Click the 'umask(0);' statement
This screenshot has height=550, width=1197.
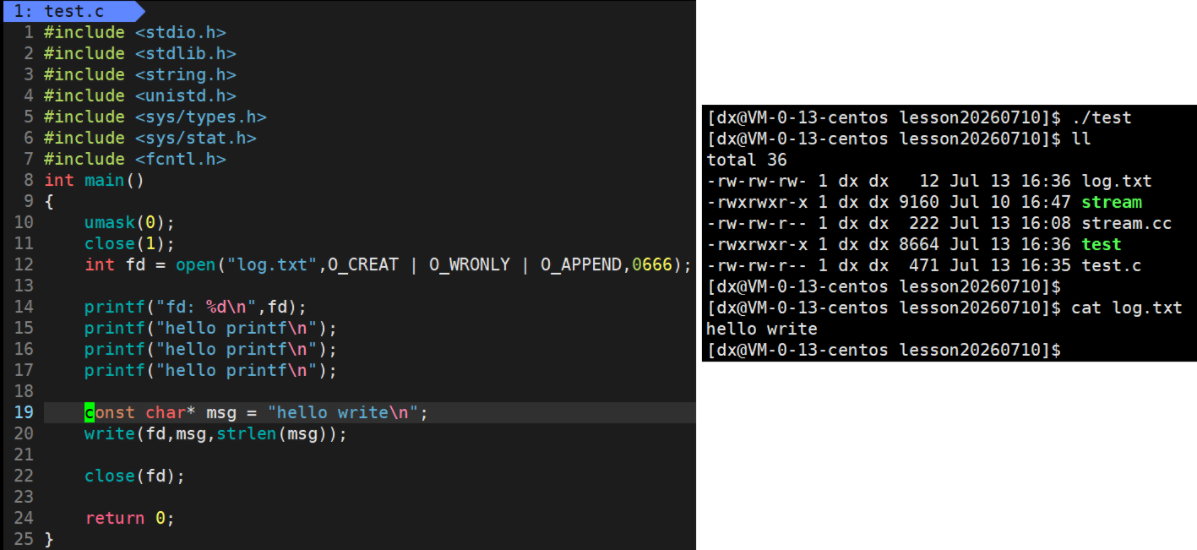(130, 223)
